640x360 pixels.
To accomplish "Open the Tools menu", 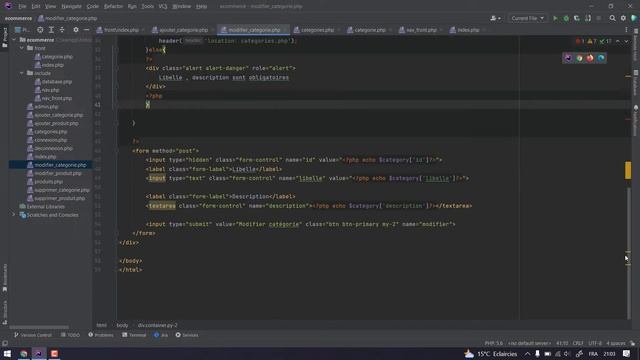I will pyautogui.click(x=147, y=6).
